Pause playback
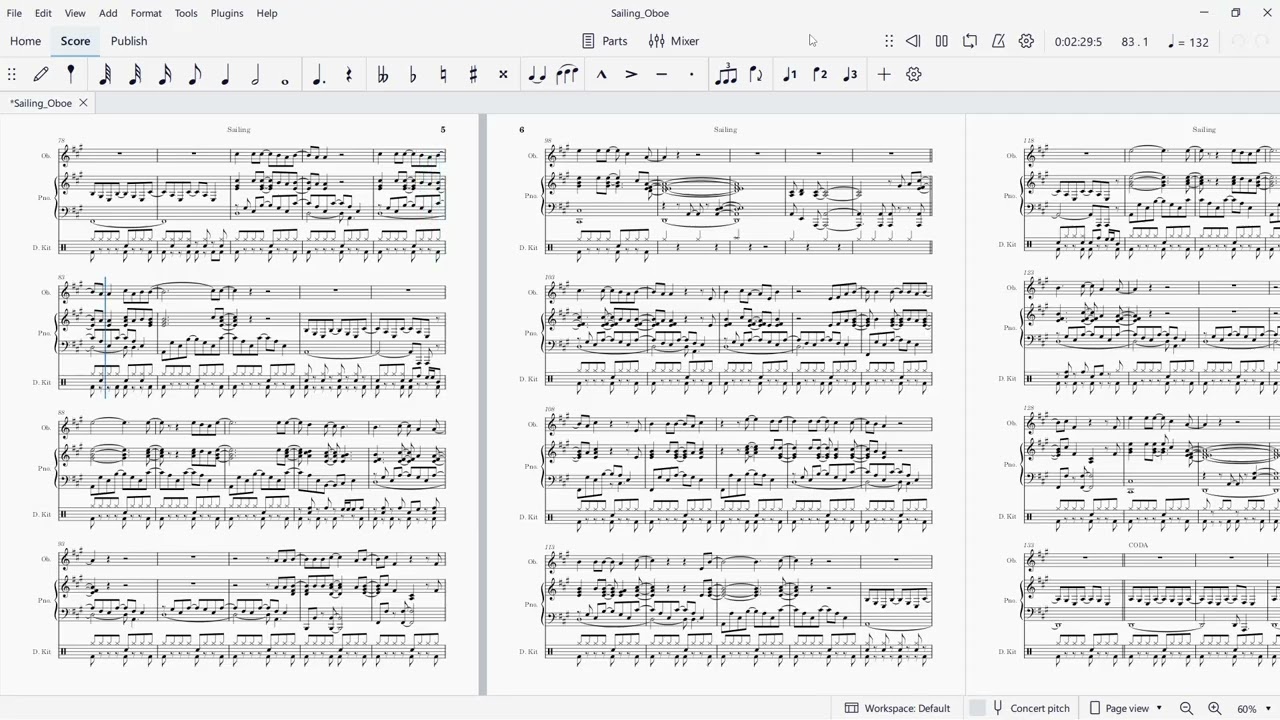 pyautogui.click(x=942, y=41)
